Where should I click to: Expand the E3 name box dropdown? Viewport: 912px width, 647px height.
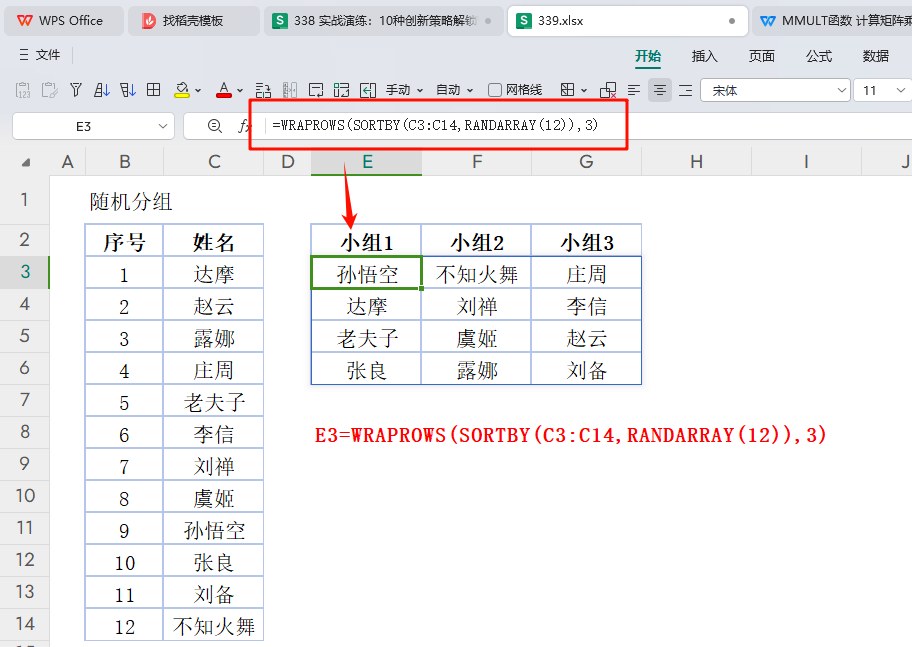[x=163, y=126]
